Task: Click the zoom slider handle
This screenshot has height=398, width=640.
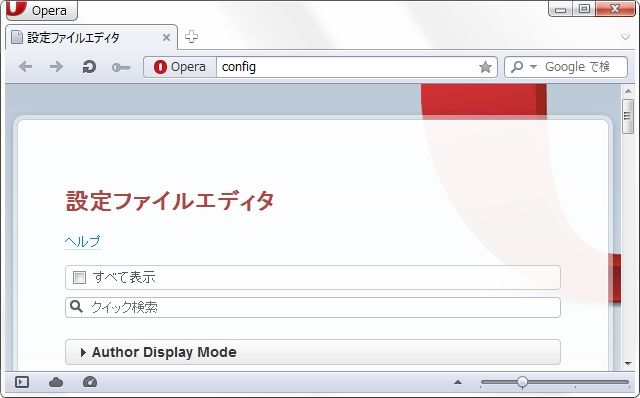Action: pyautogui.click(x=522, y=382)
